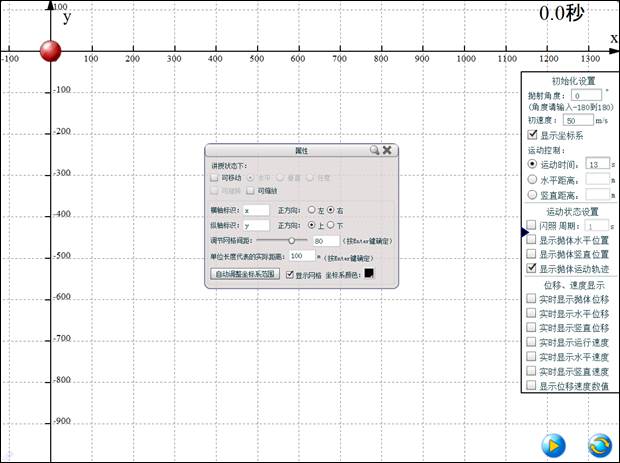
Task: Select 下 for vertical axis positive direction
Action: click(x=331, y=226)
